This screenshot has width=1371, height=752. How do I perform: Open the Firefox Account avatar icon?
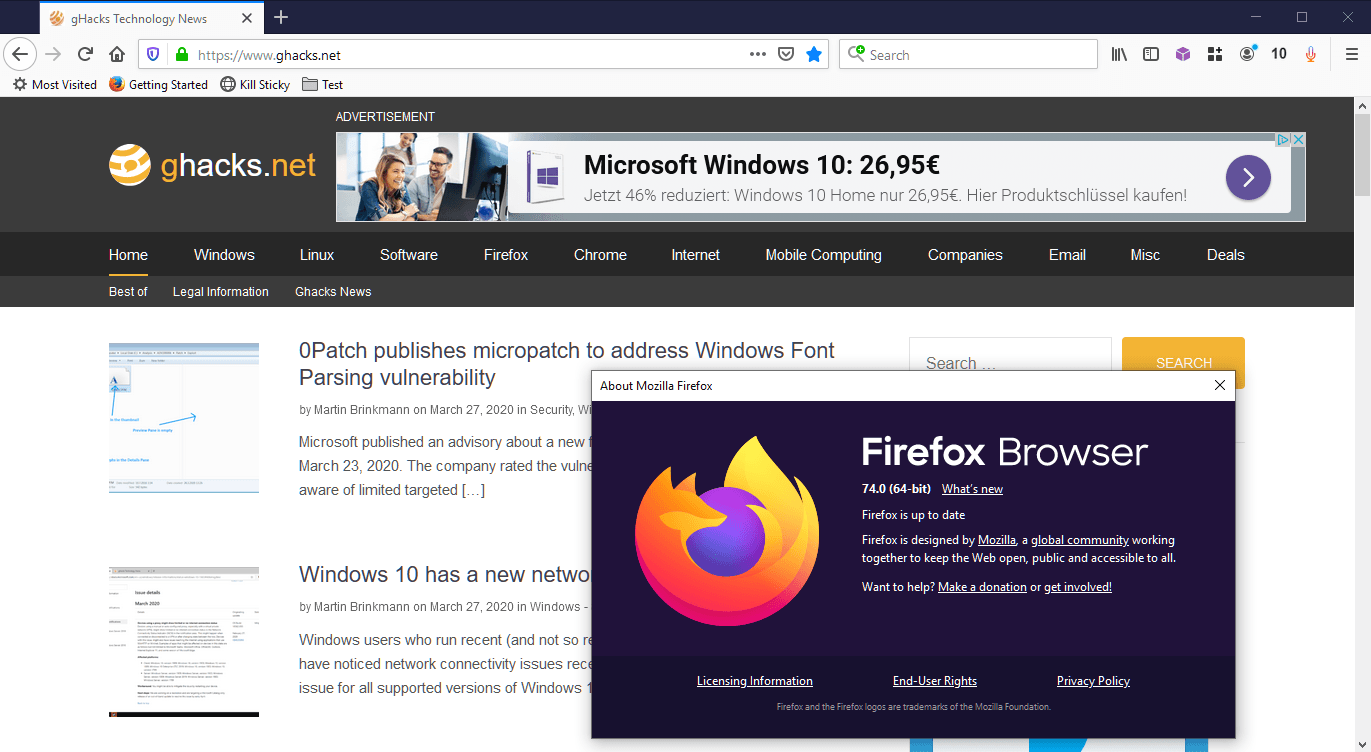1247,54
